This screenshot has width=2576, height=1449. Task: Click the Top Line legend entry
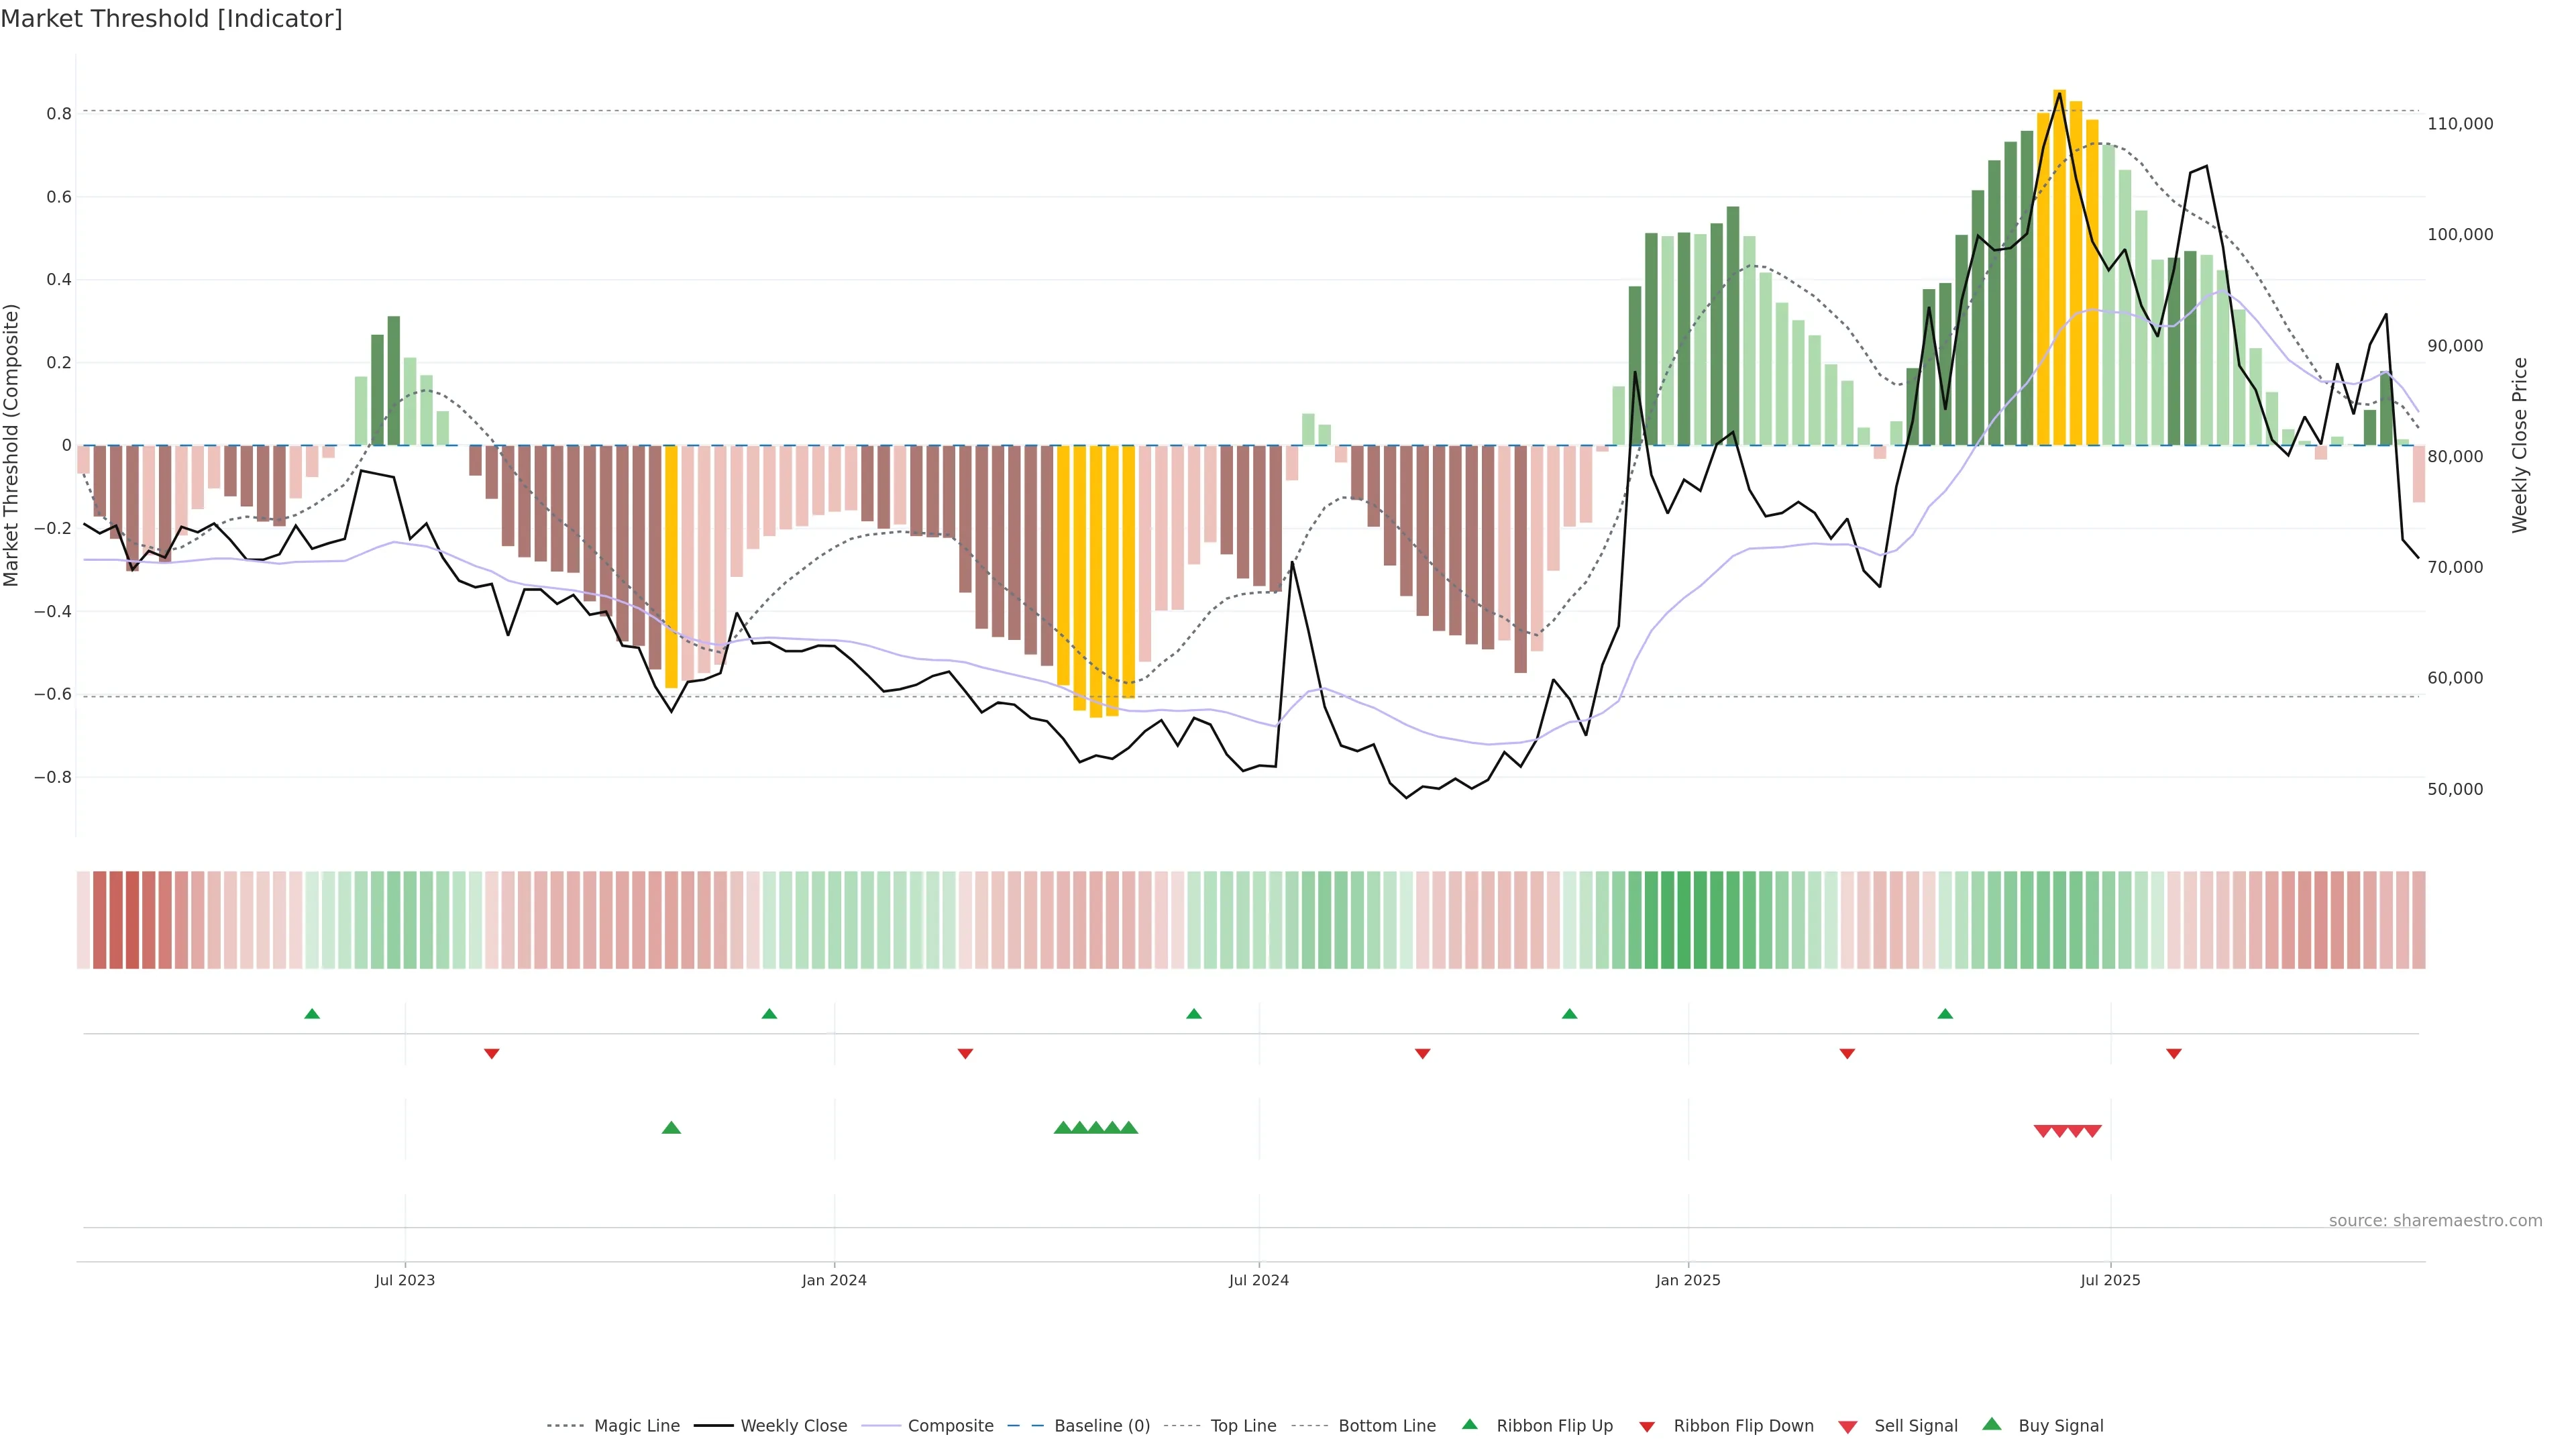[1243, 1426]
